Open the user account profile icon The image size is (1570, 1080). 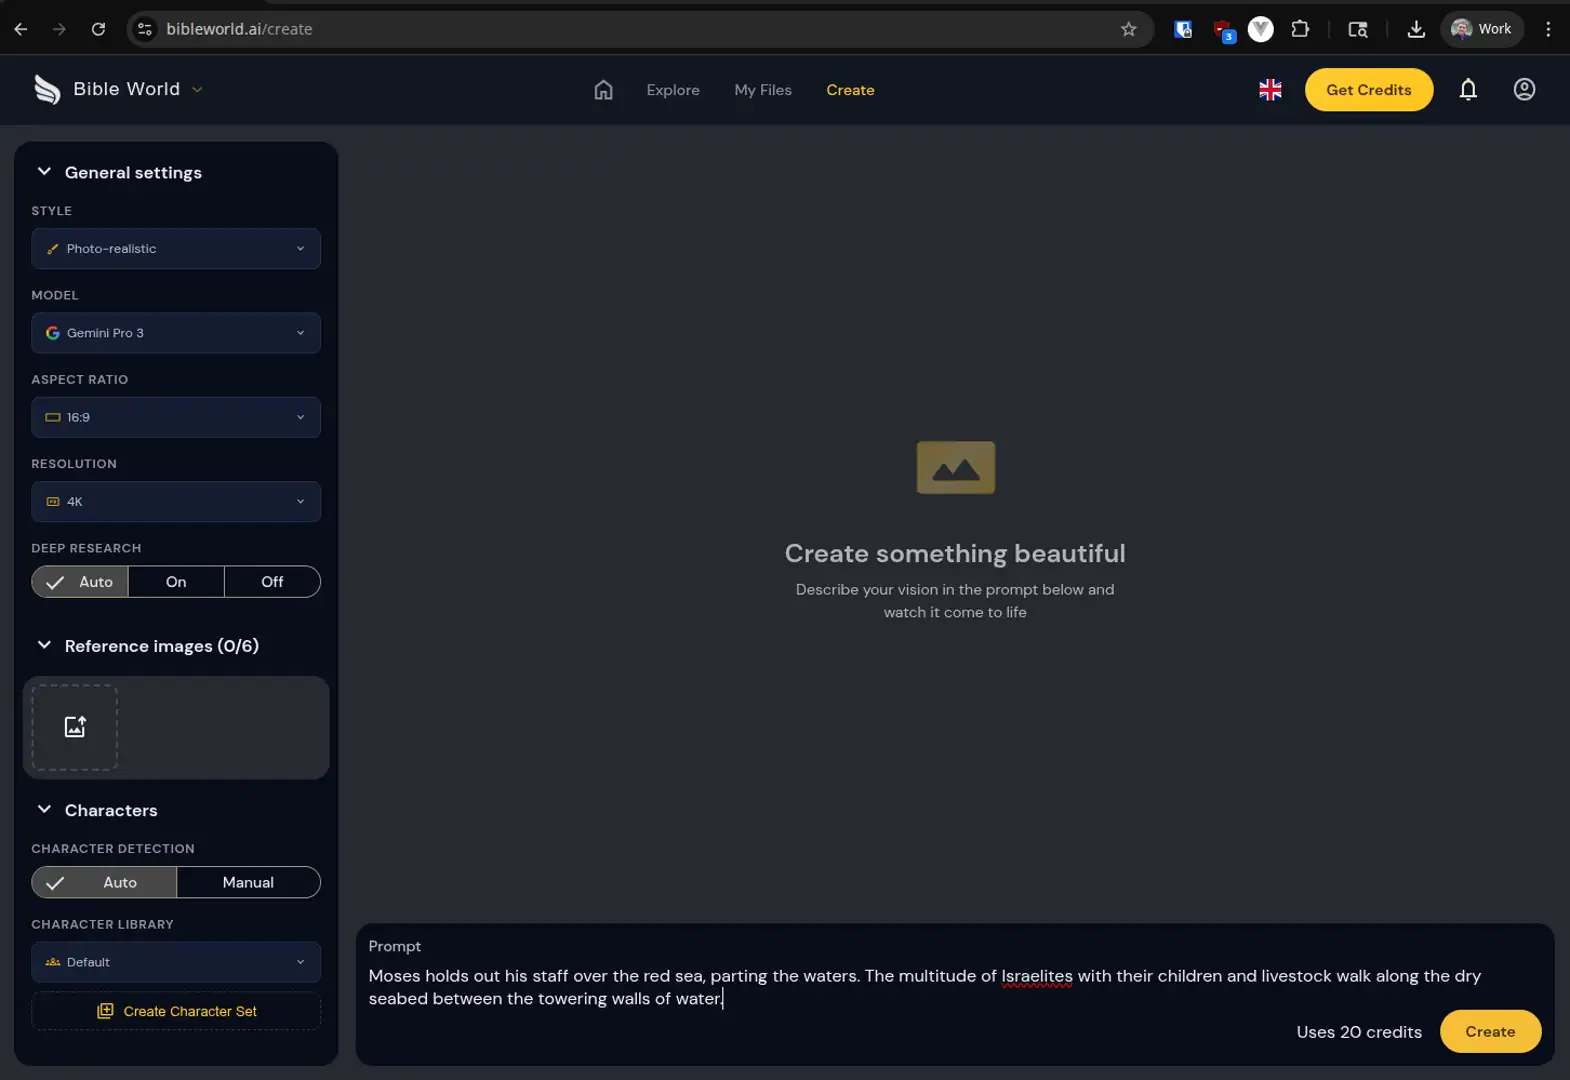point(1523,90)
